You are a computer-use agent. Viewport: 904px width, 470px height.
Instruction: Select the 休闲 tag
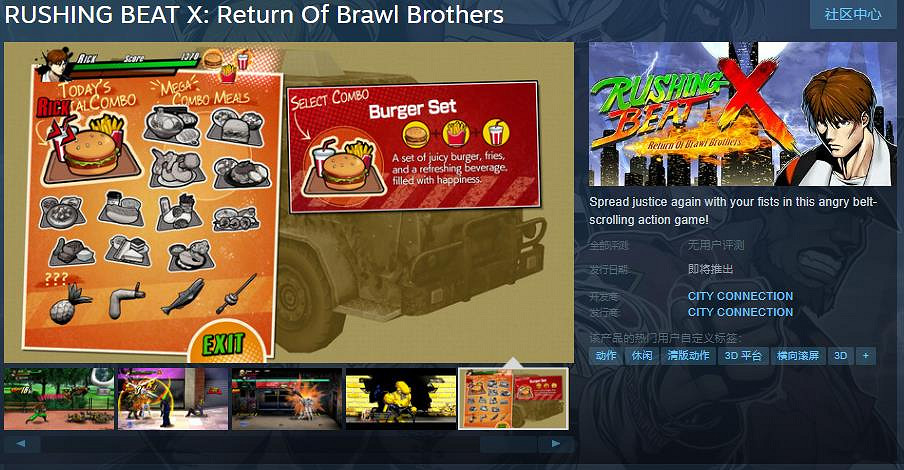[x=642, y=356]
